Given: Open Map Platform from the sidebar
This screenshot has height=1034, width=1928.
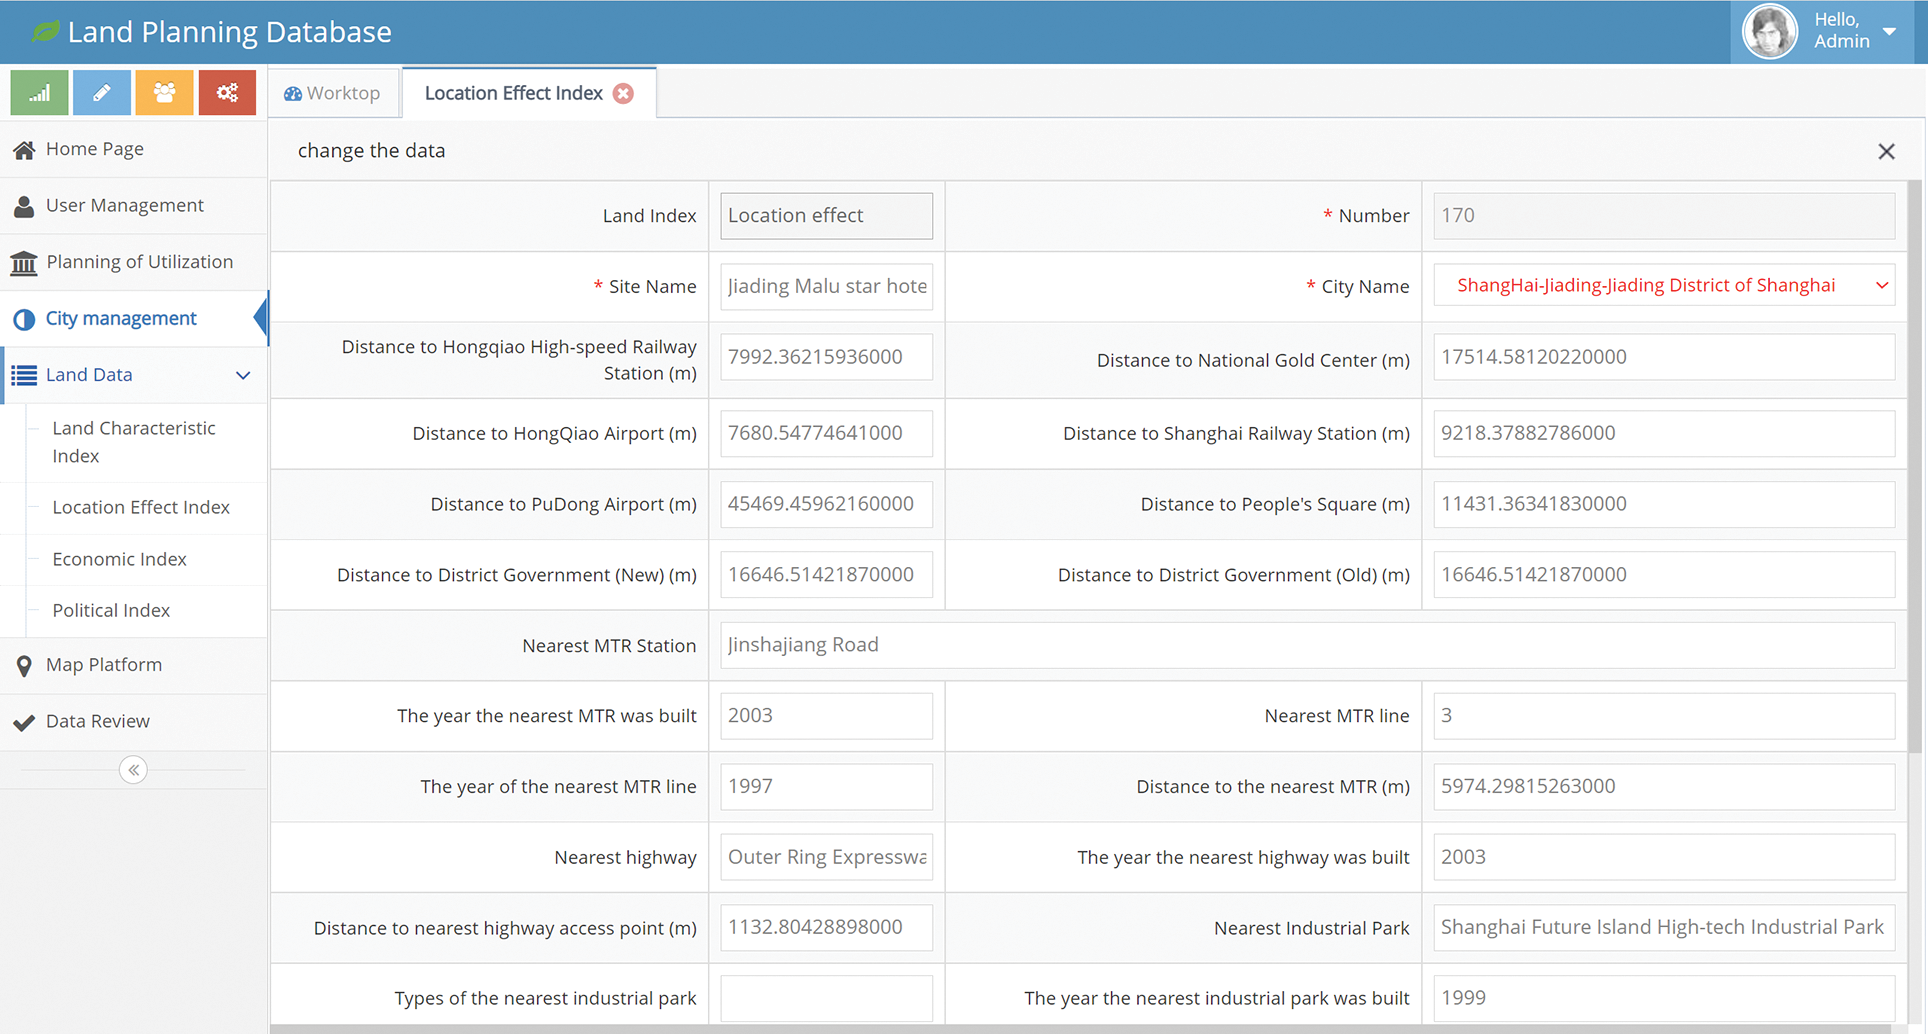Looking at the screenshot, I should pos(103,665).
